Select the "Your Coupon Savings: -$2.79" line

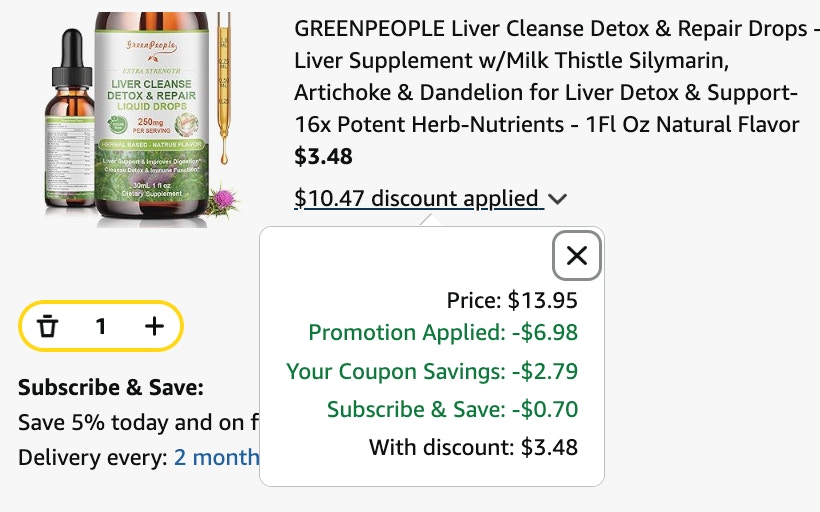(x=432, y=371)
